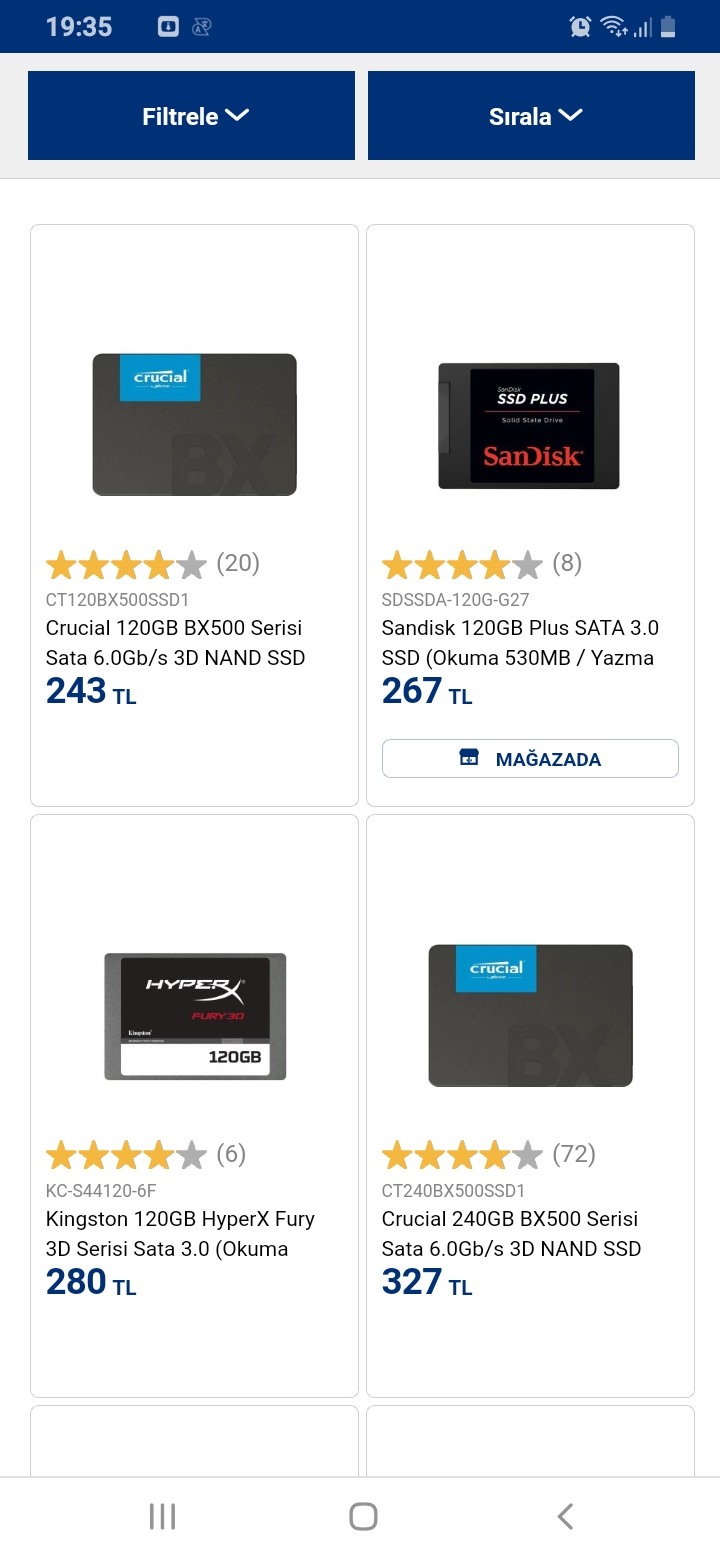Tap the MAĞAZADA store button
The width and height of the screenshot is (720, 1560).
(x=530, y=759)
